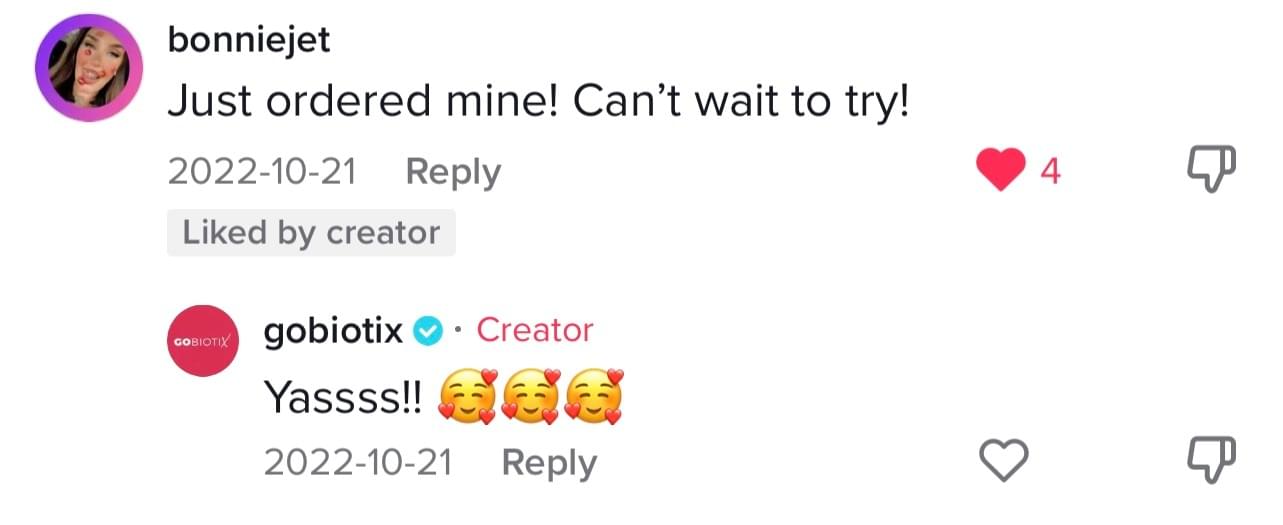
Task: Reply to gobiotix's Yassss comment
Action: tap(548, 463)
